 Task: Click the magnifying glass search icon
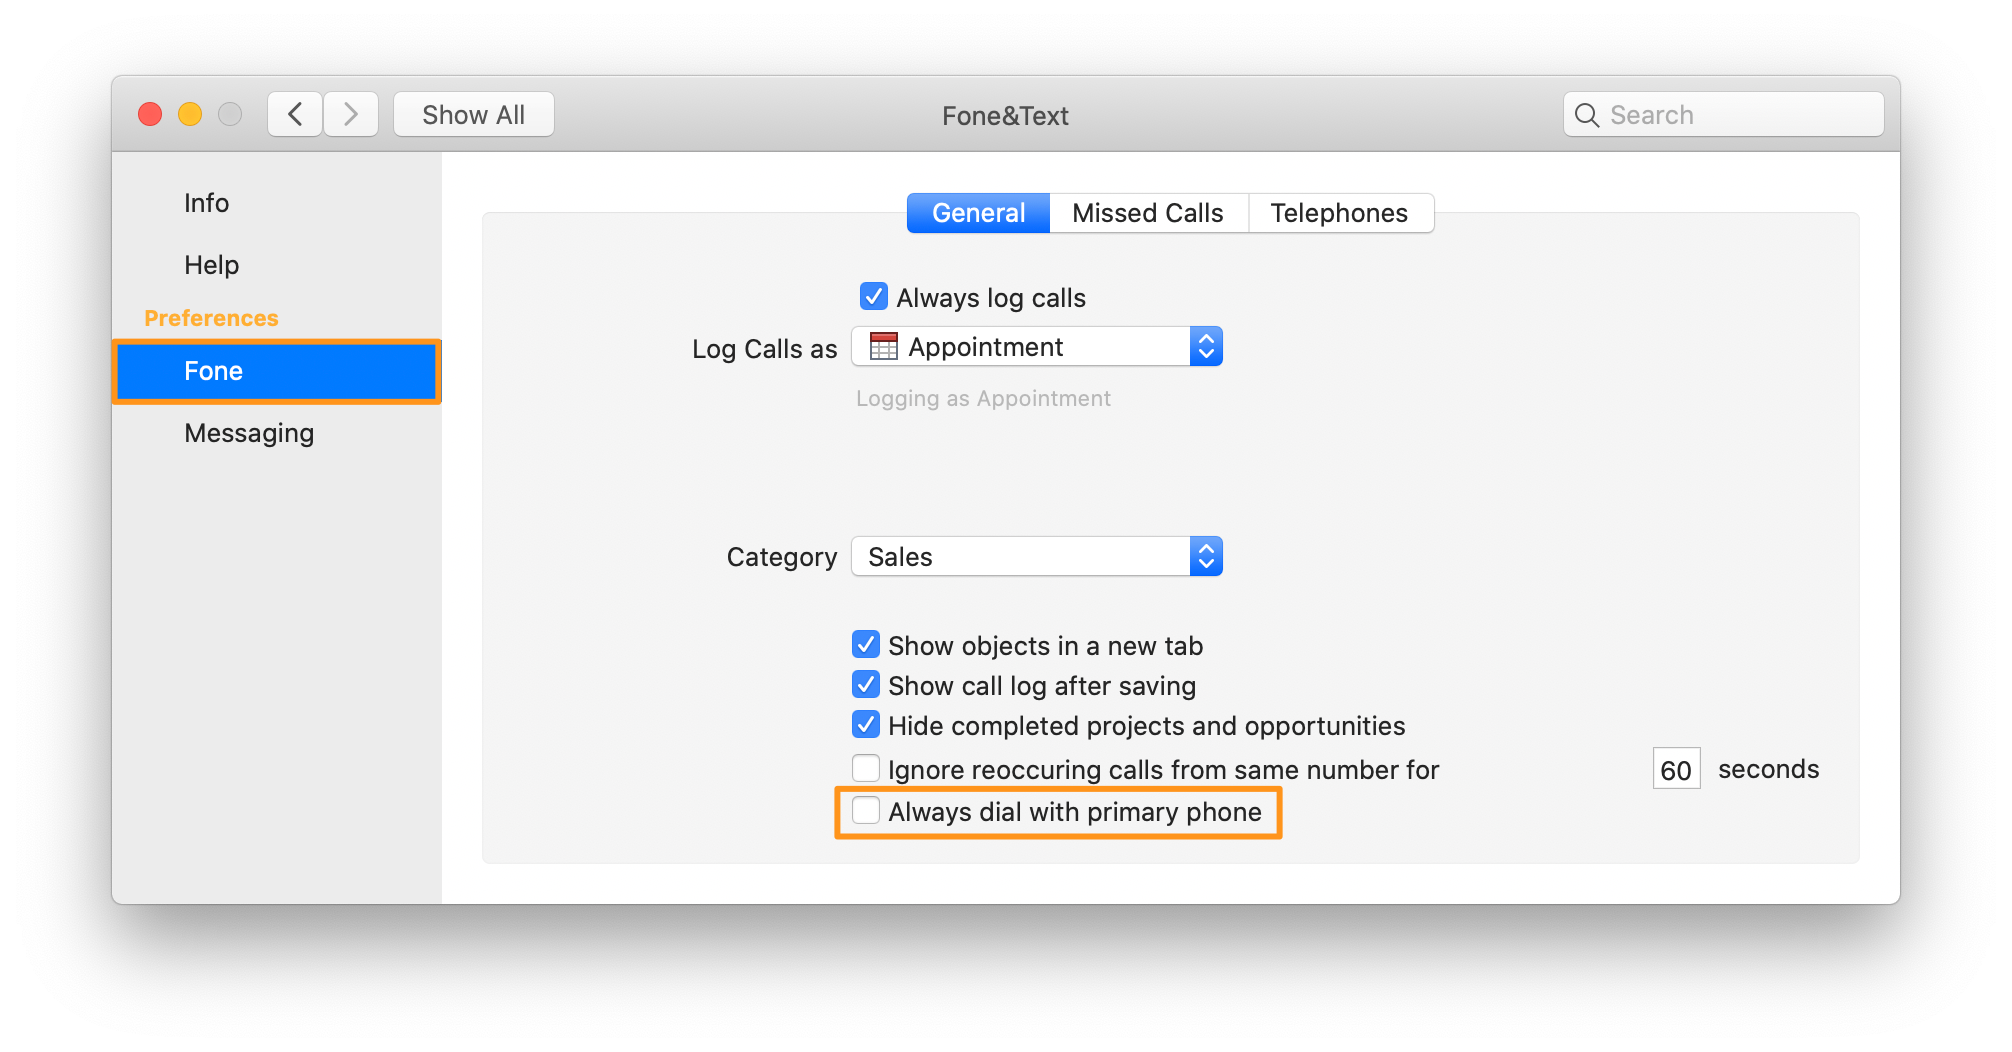[1586, 115]
